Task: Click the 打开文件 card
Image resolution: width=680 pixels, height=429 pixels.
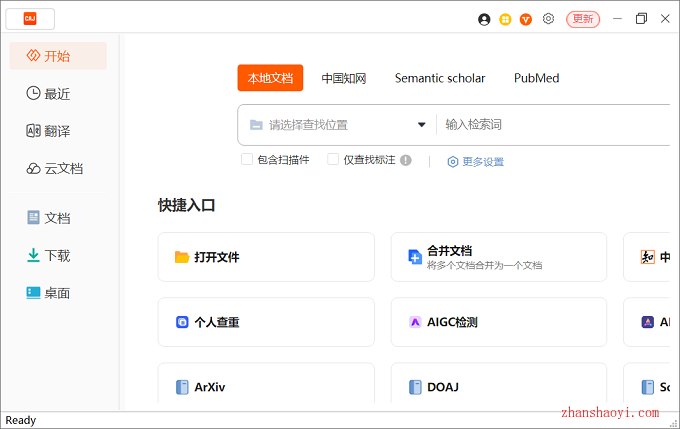Action: coord(266,257)
